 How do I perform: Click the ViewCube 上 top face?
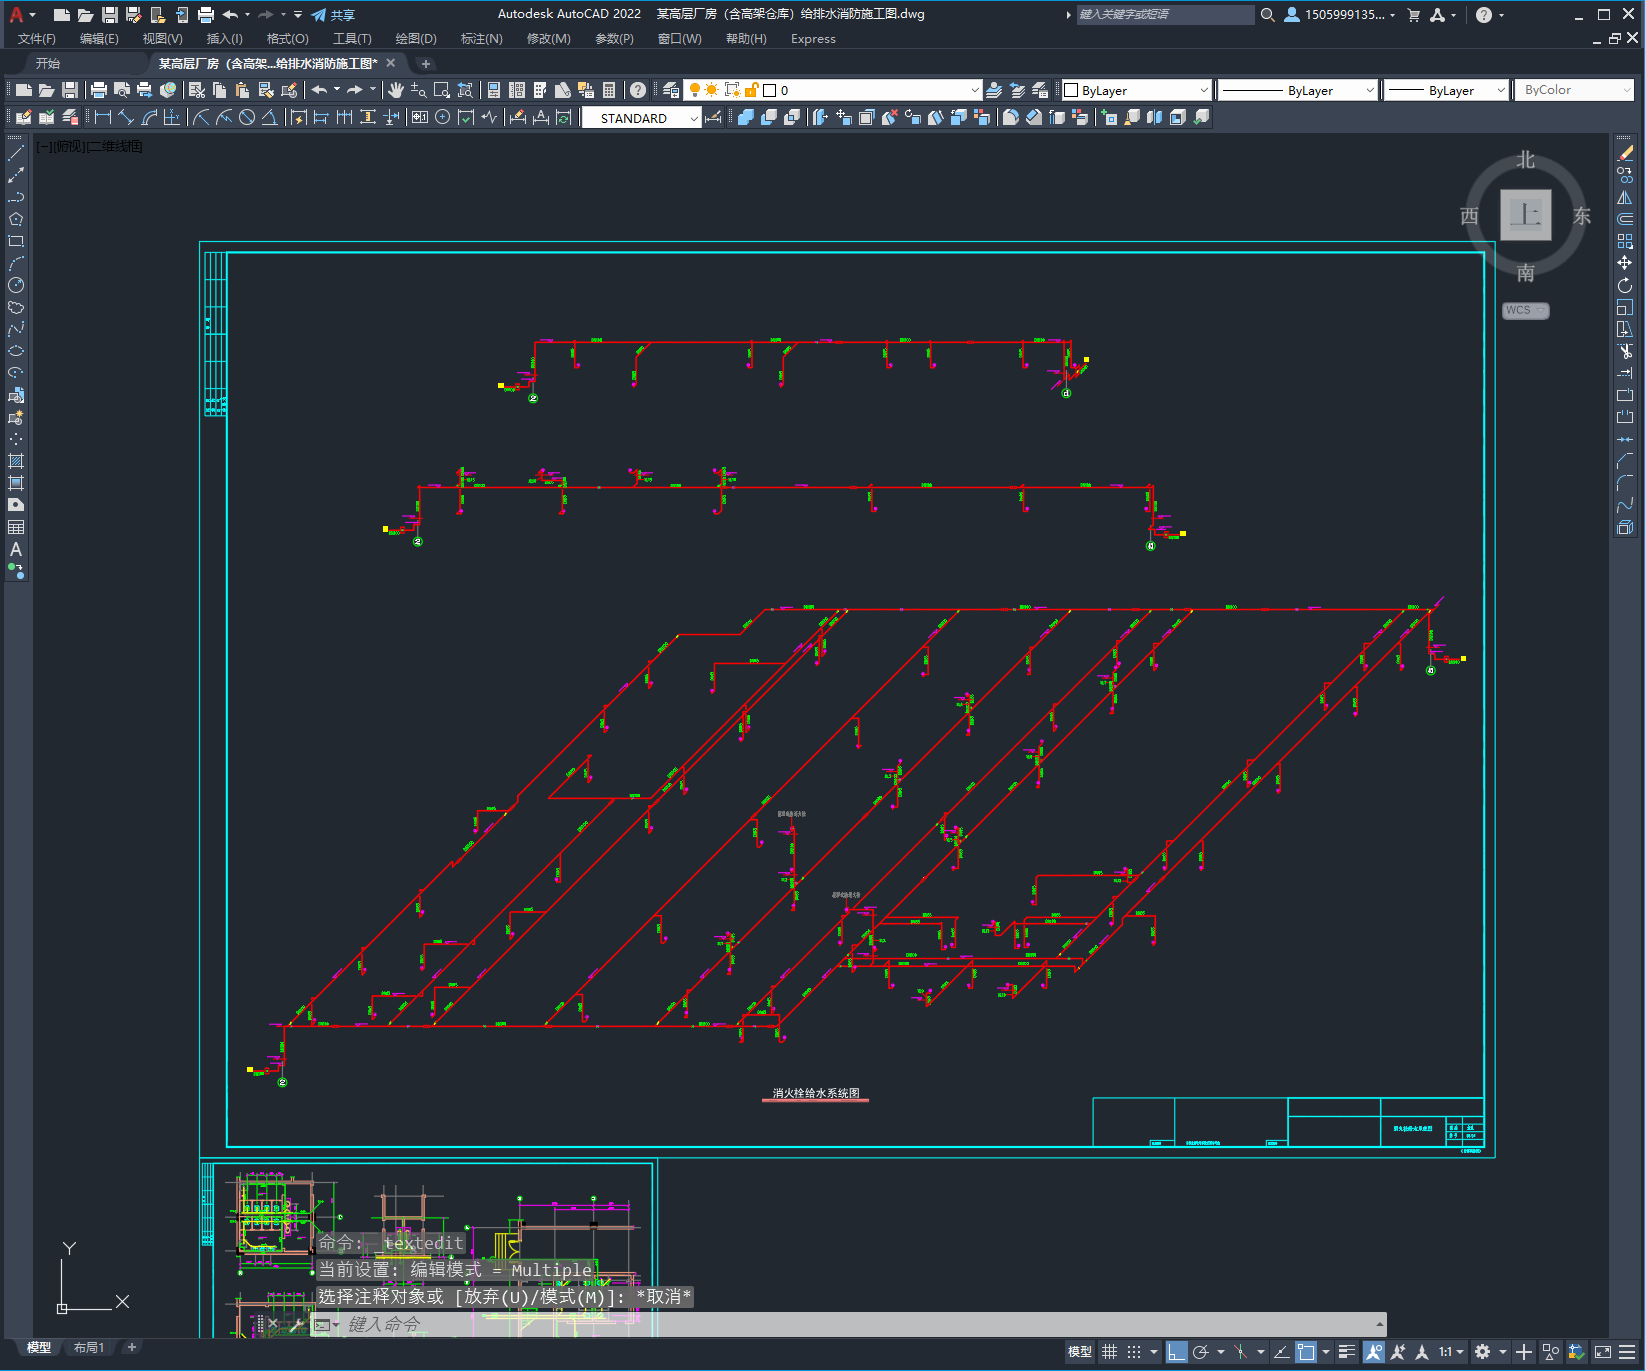1525,214
